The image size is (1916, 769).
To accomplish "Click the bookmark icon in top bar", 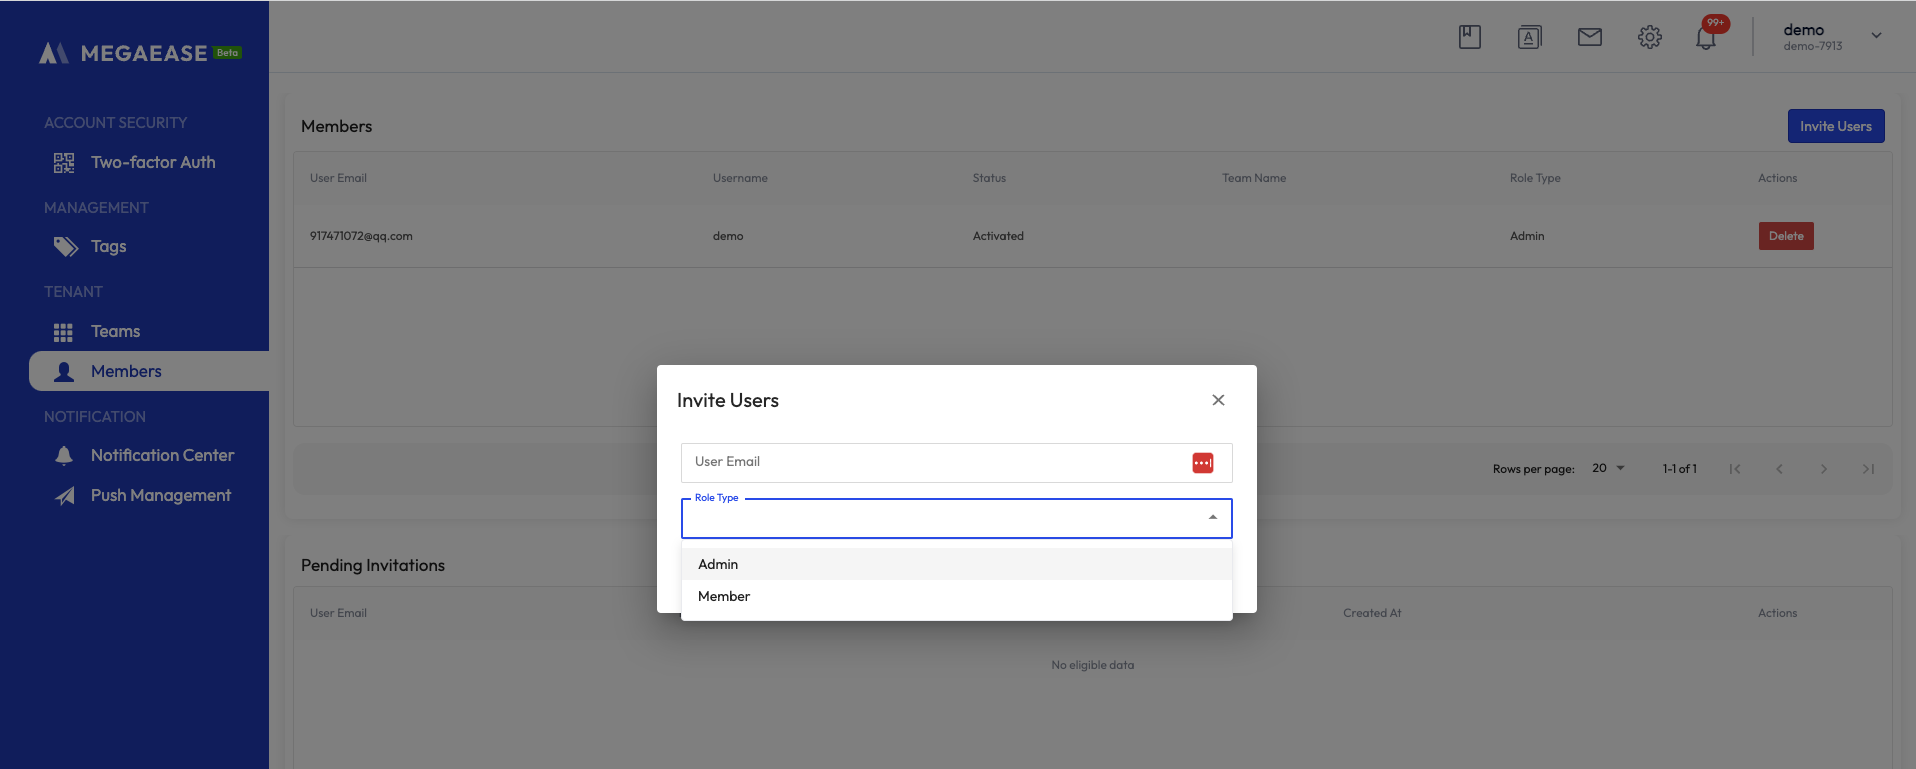I will click(1469, 37).
